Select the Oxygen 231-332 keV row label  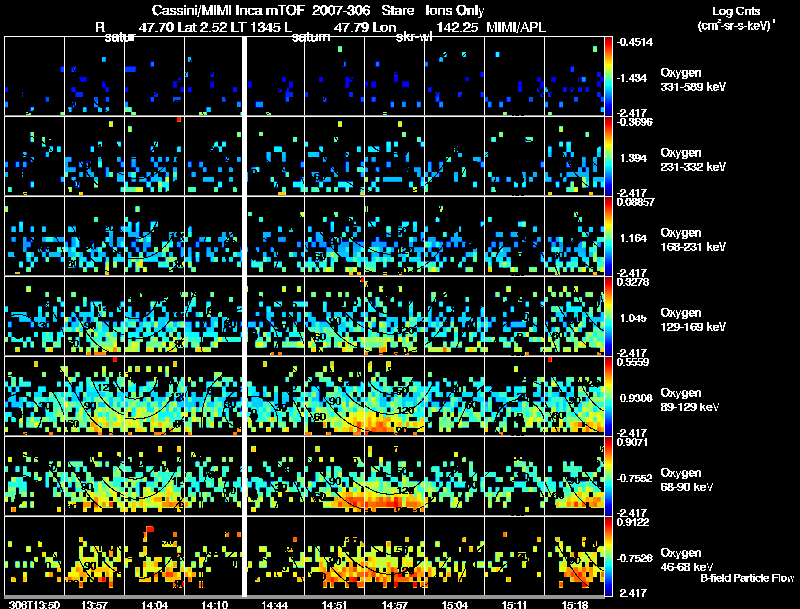693,160
